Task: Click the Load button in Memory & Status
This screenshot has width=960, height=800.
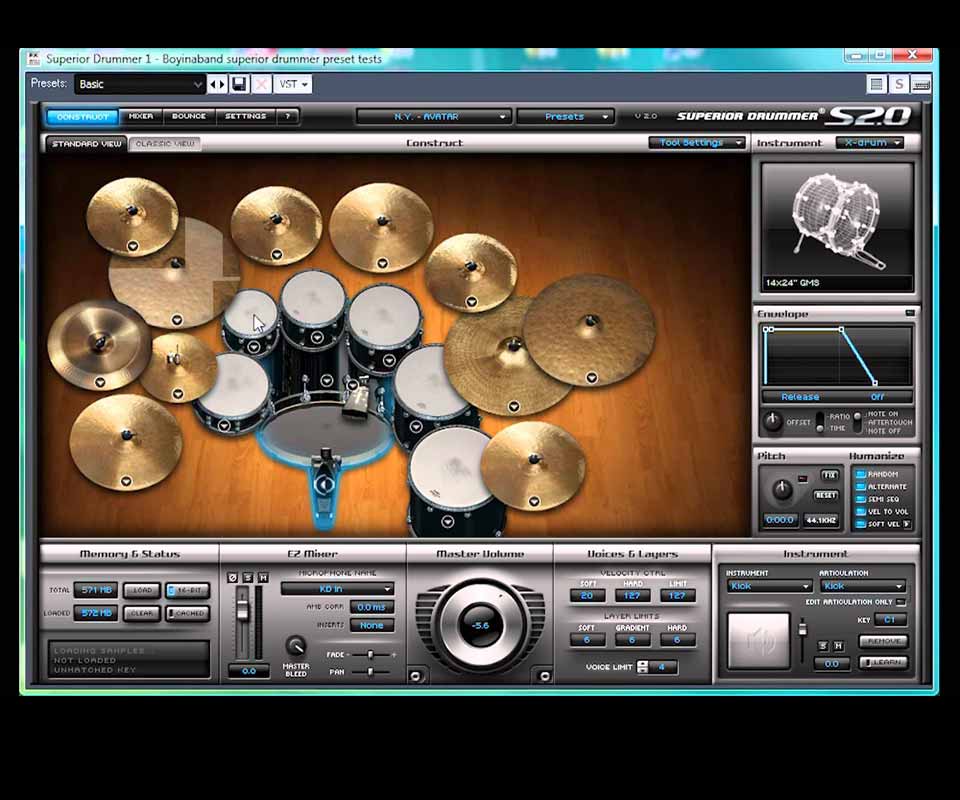Action: tap(142, 591)
